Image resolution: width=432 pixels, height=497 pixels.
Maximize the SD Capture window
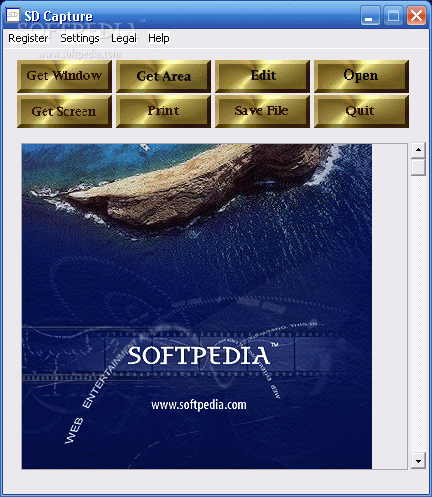(393, 16)
